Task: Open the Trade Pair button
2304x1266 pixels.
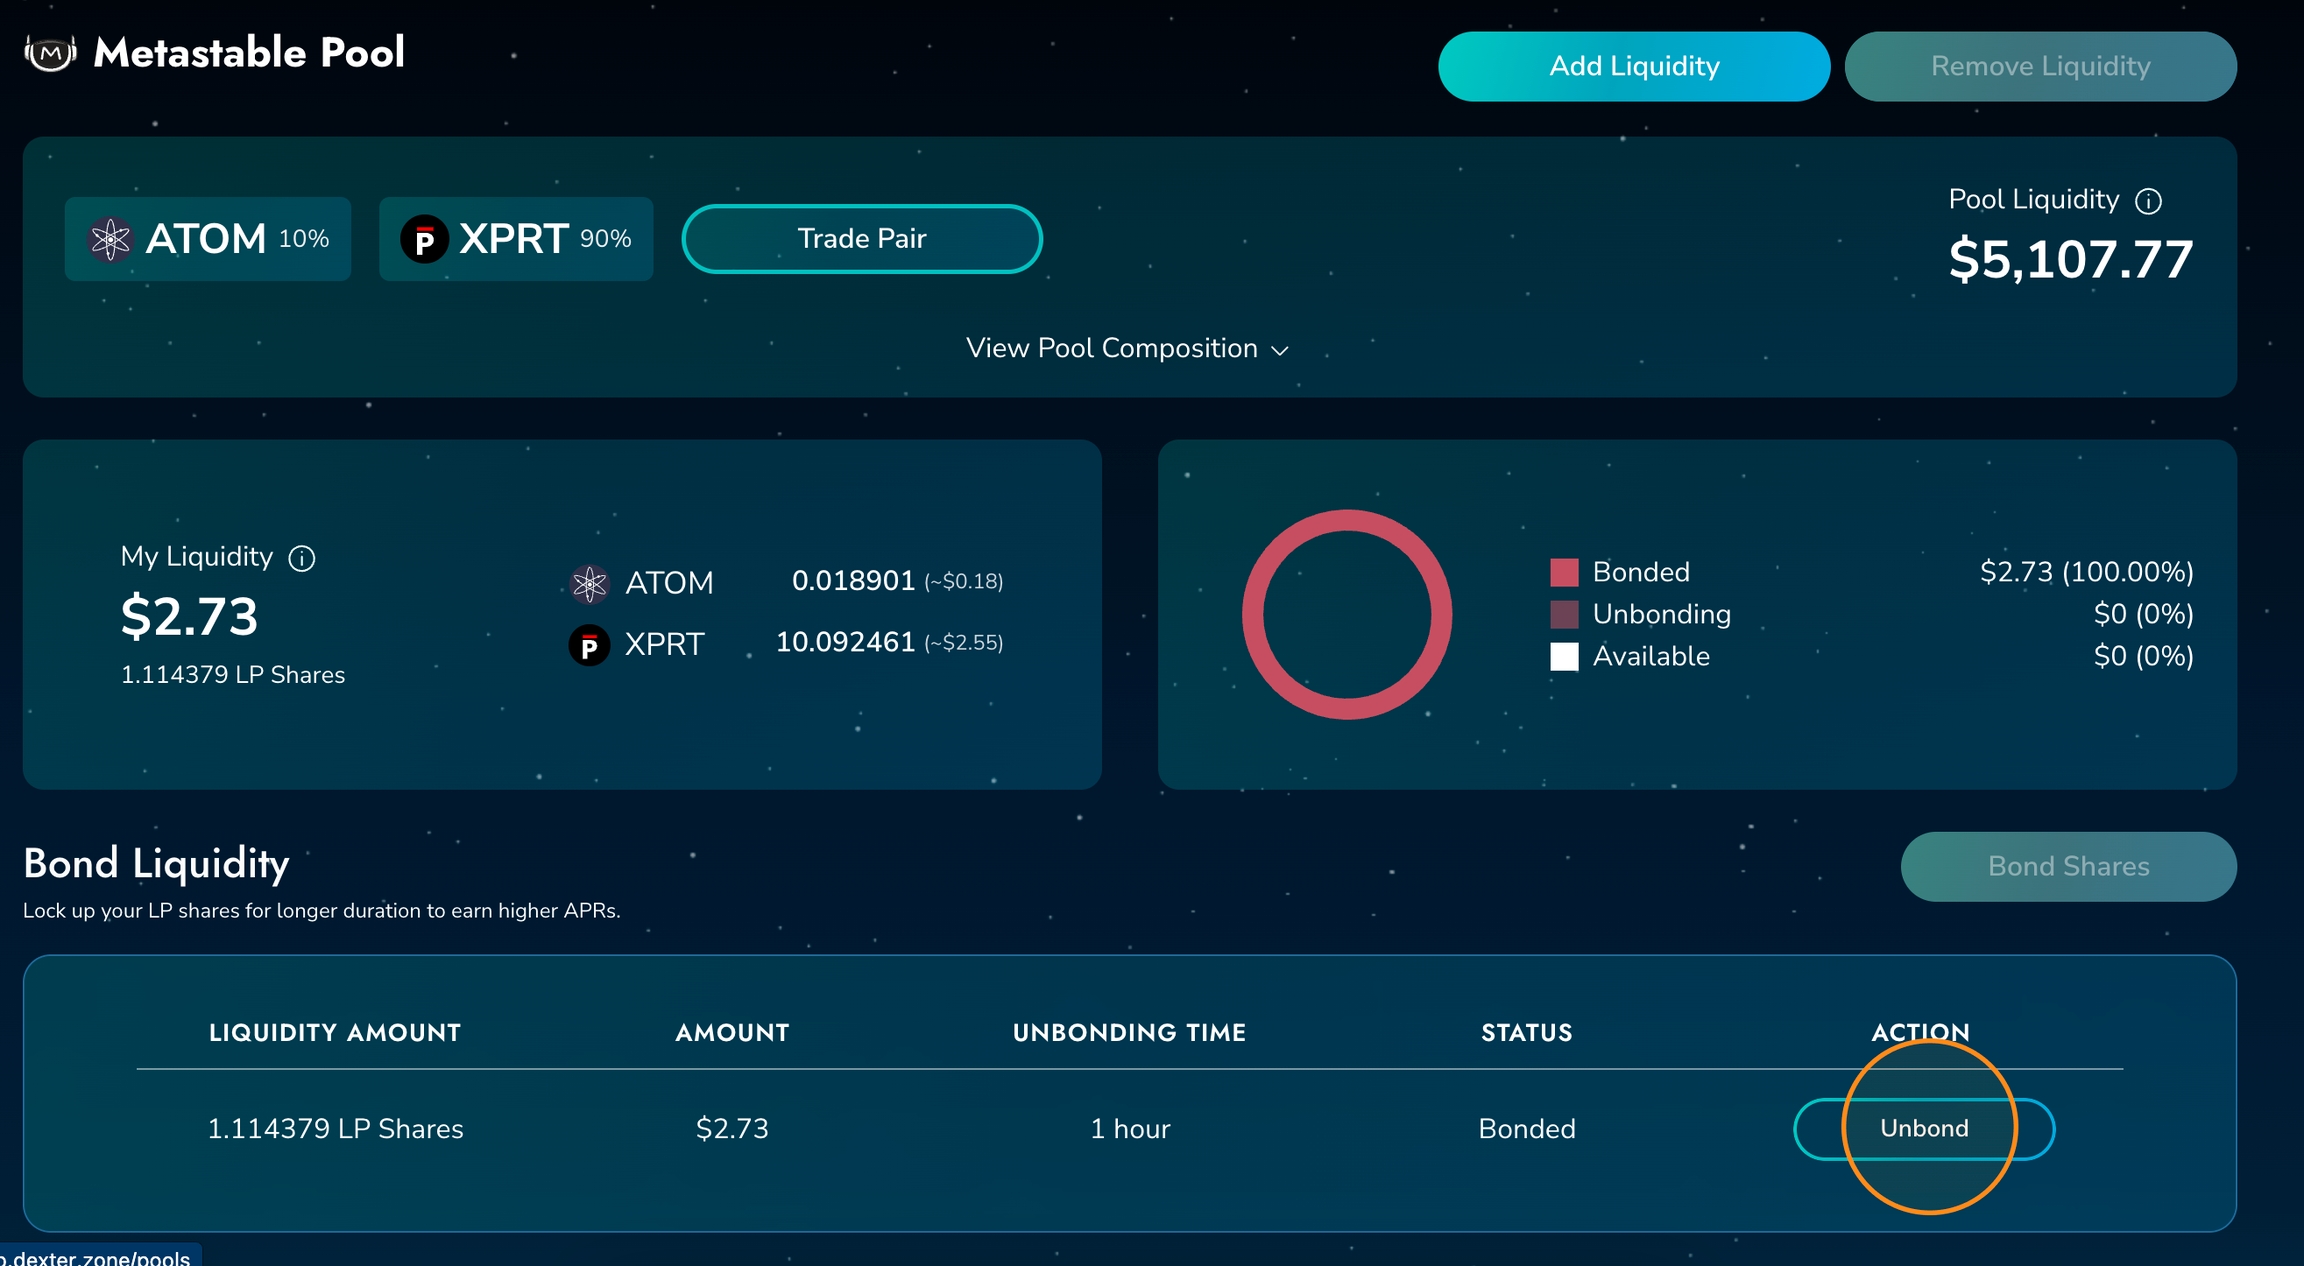Action: [862, 239]
